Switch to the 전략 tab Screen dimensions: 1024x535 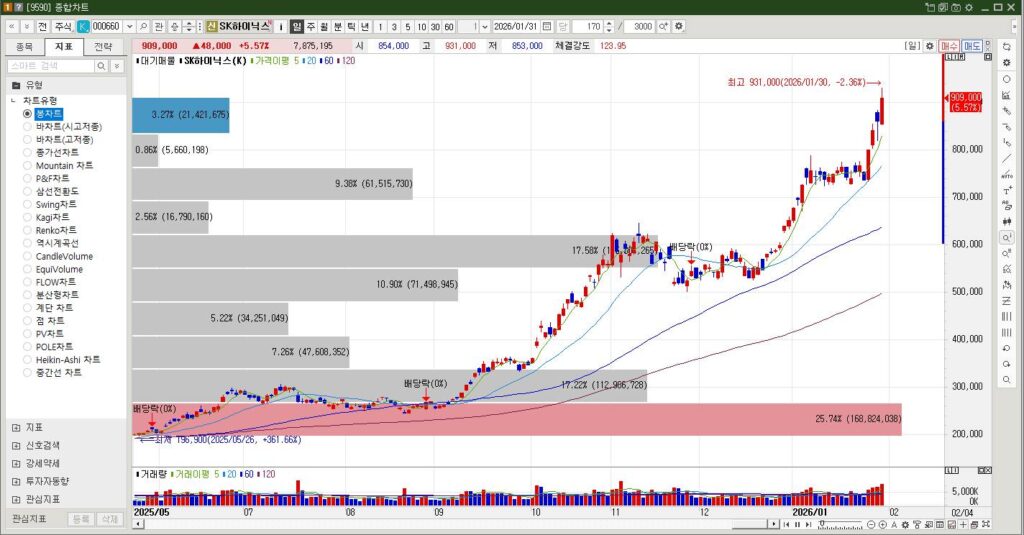point(103,46)
